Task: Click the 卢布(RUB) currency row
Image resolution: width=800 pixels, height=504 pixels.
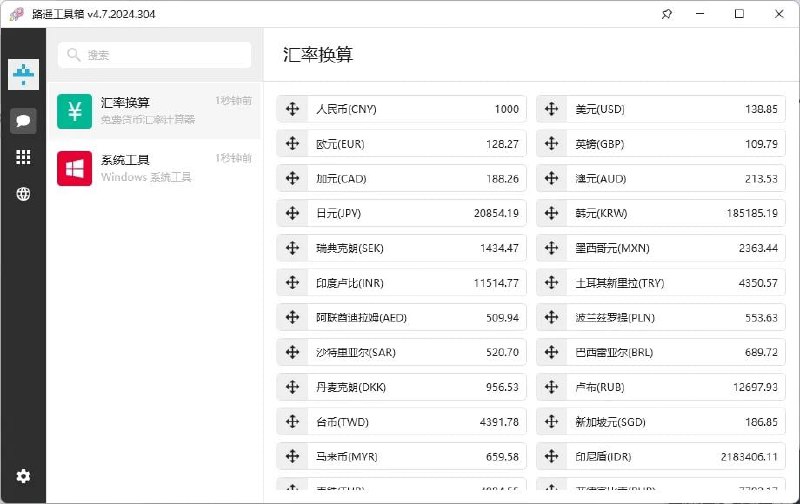Action: pyautogui.click(x=660, y=387)
